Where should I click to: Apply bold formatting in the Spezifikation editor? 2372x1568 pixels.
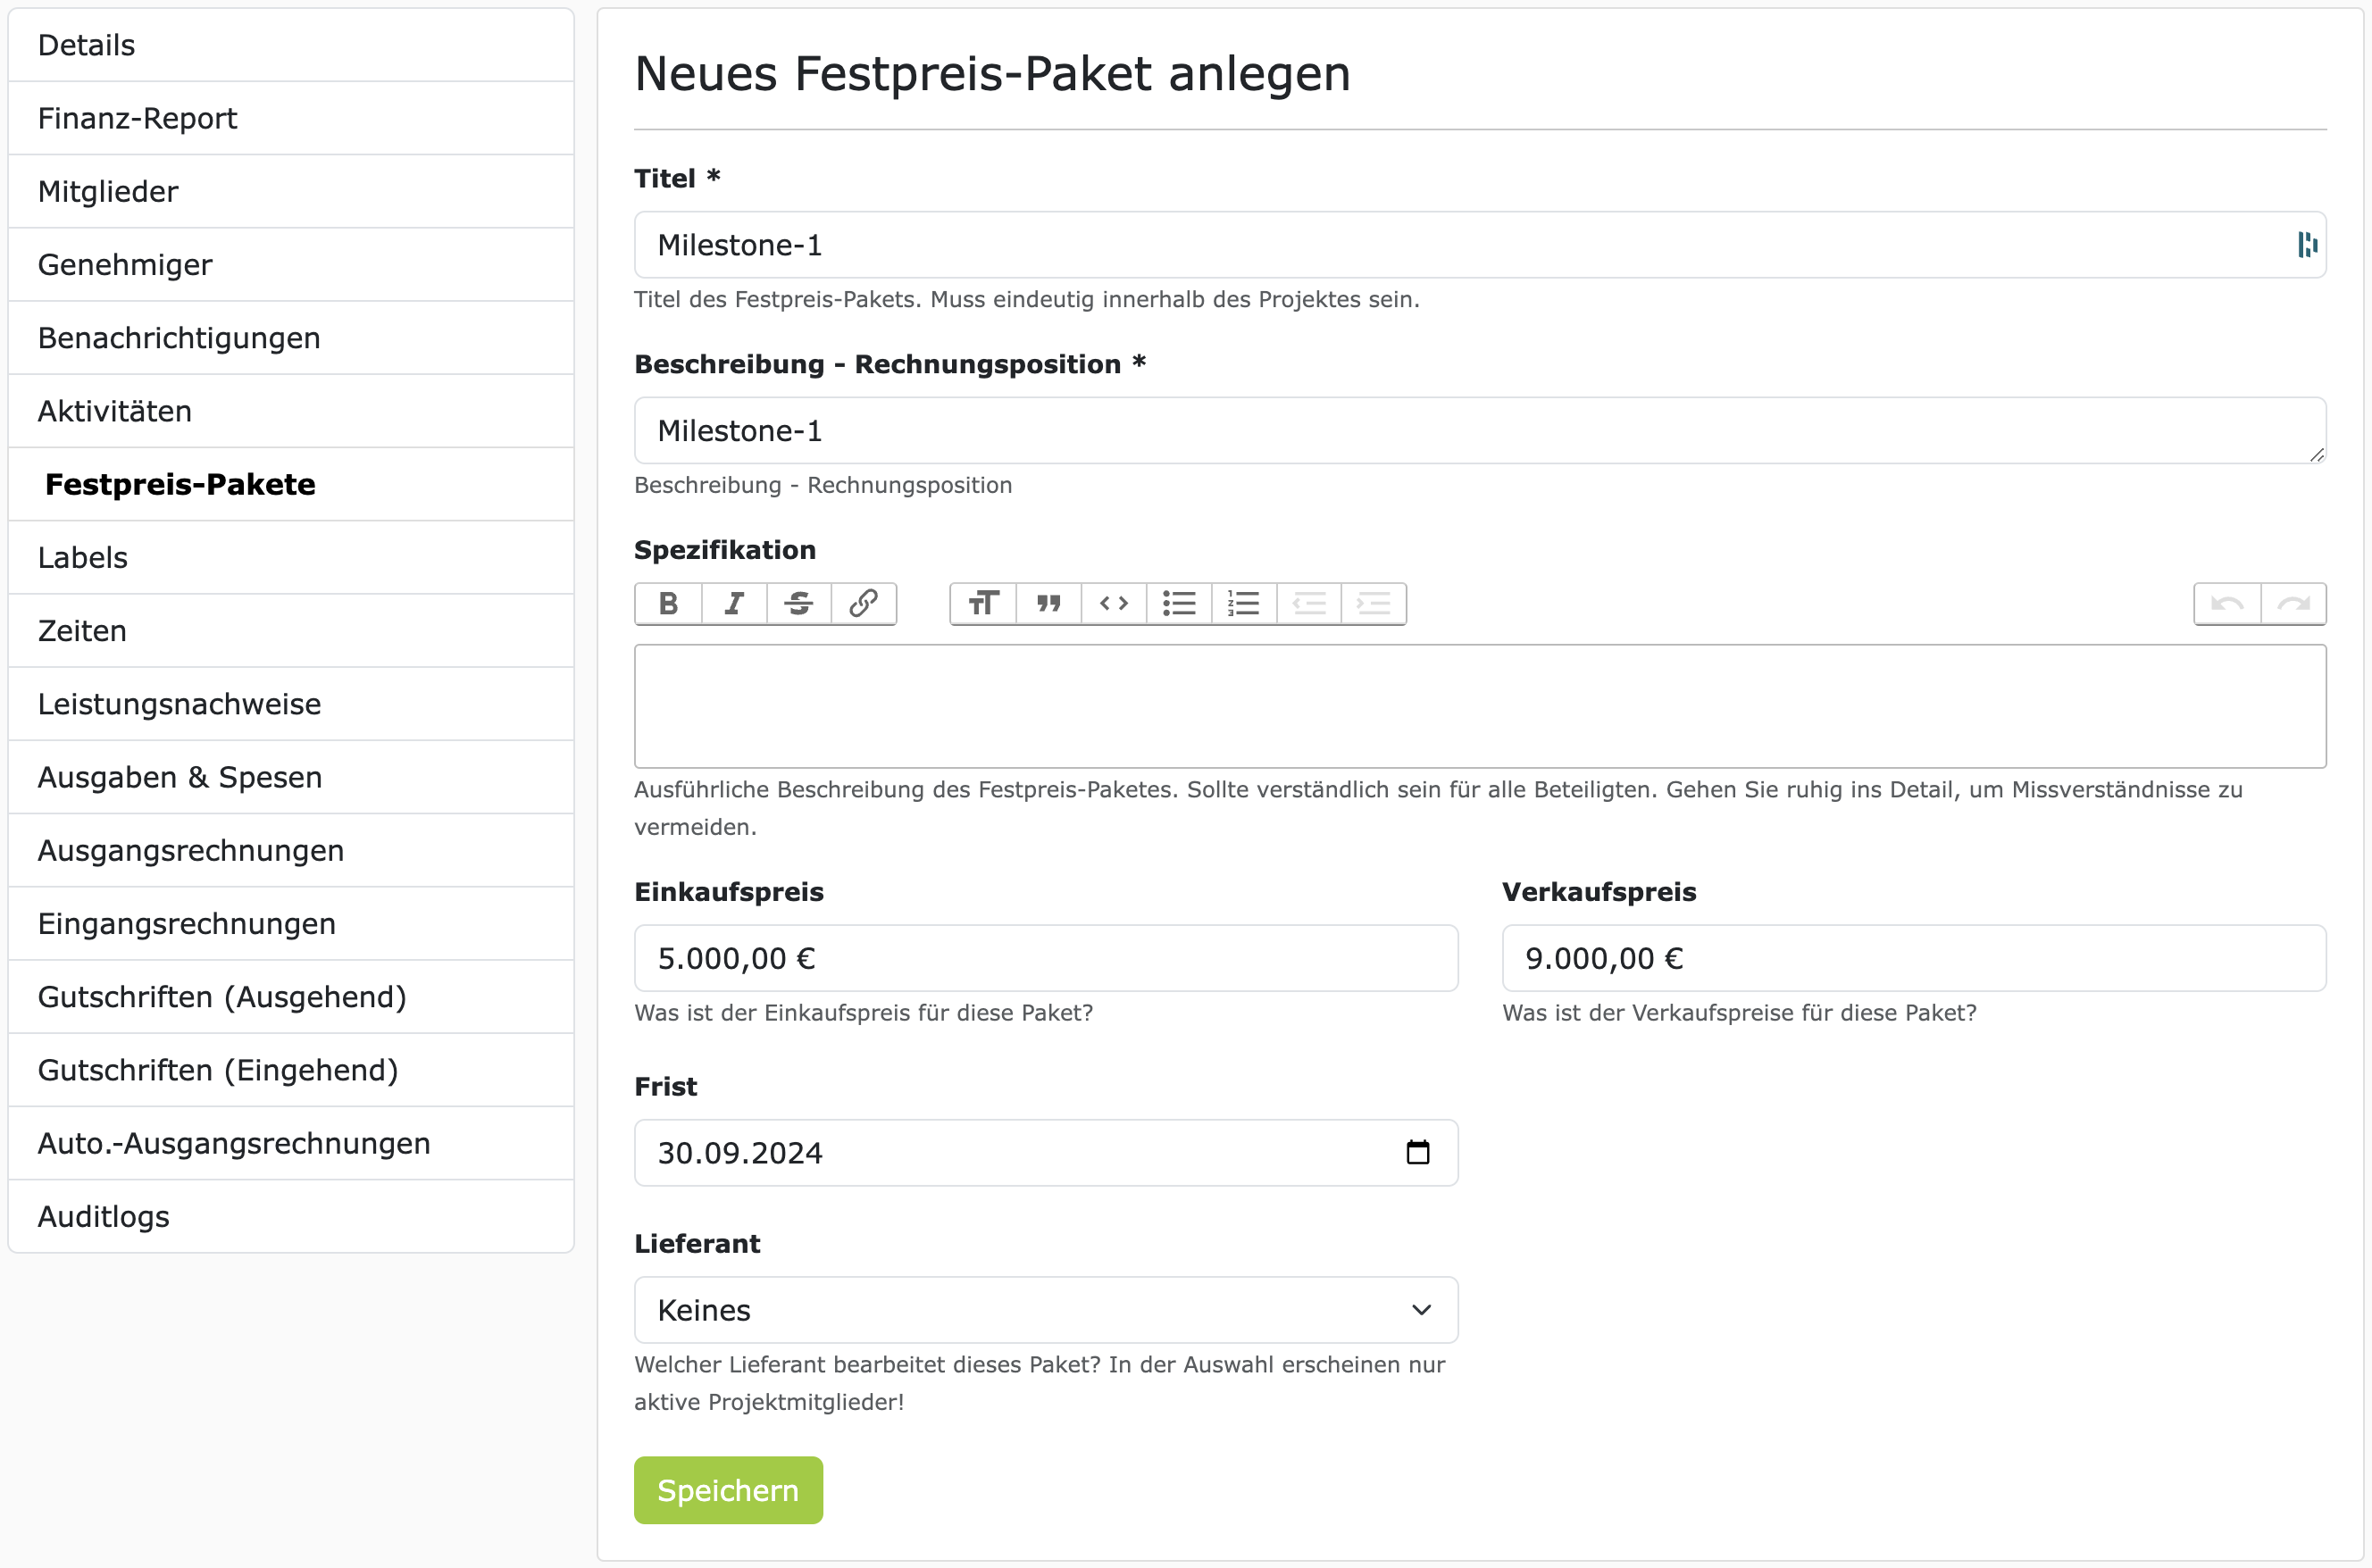(x=667, y=604)
